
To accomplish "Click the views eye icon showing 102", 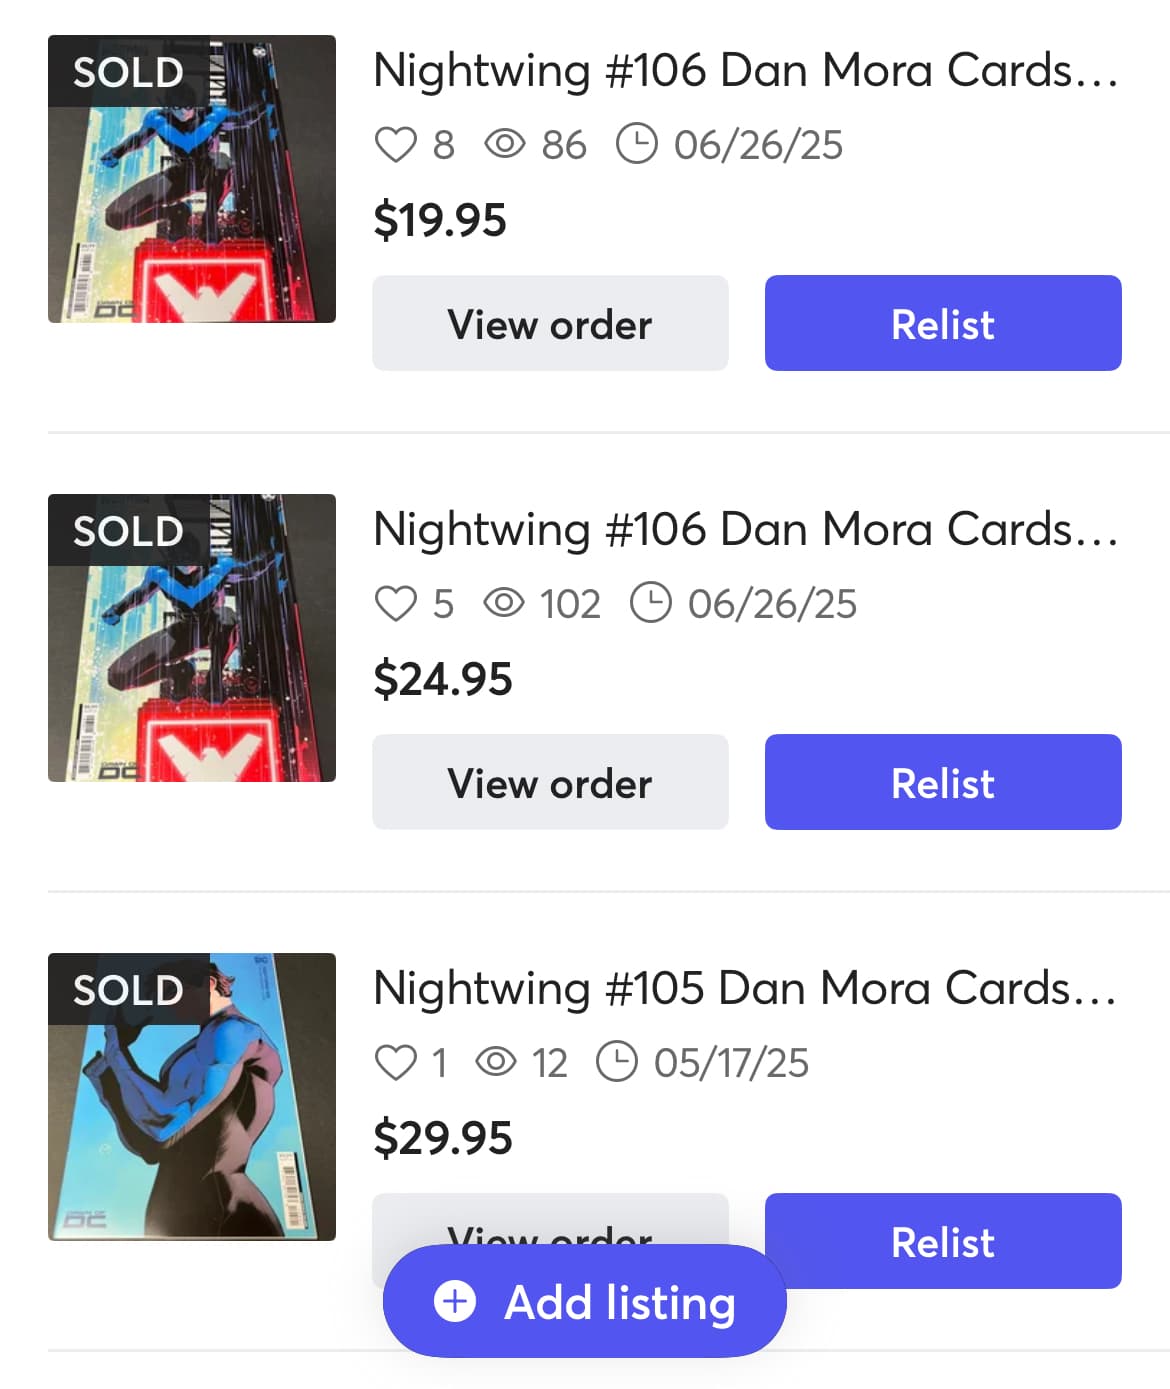I will 504,604.
